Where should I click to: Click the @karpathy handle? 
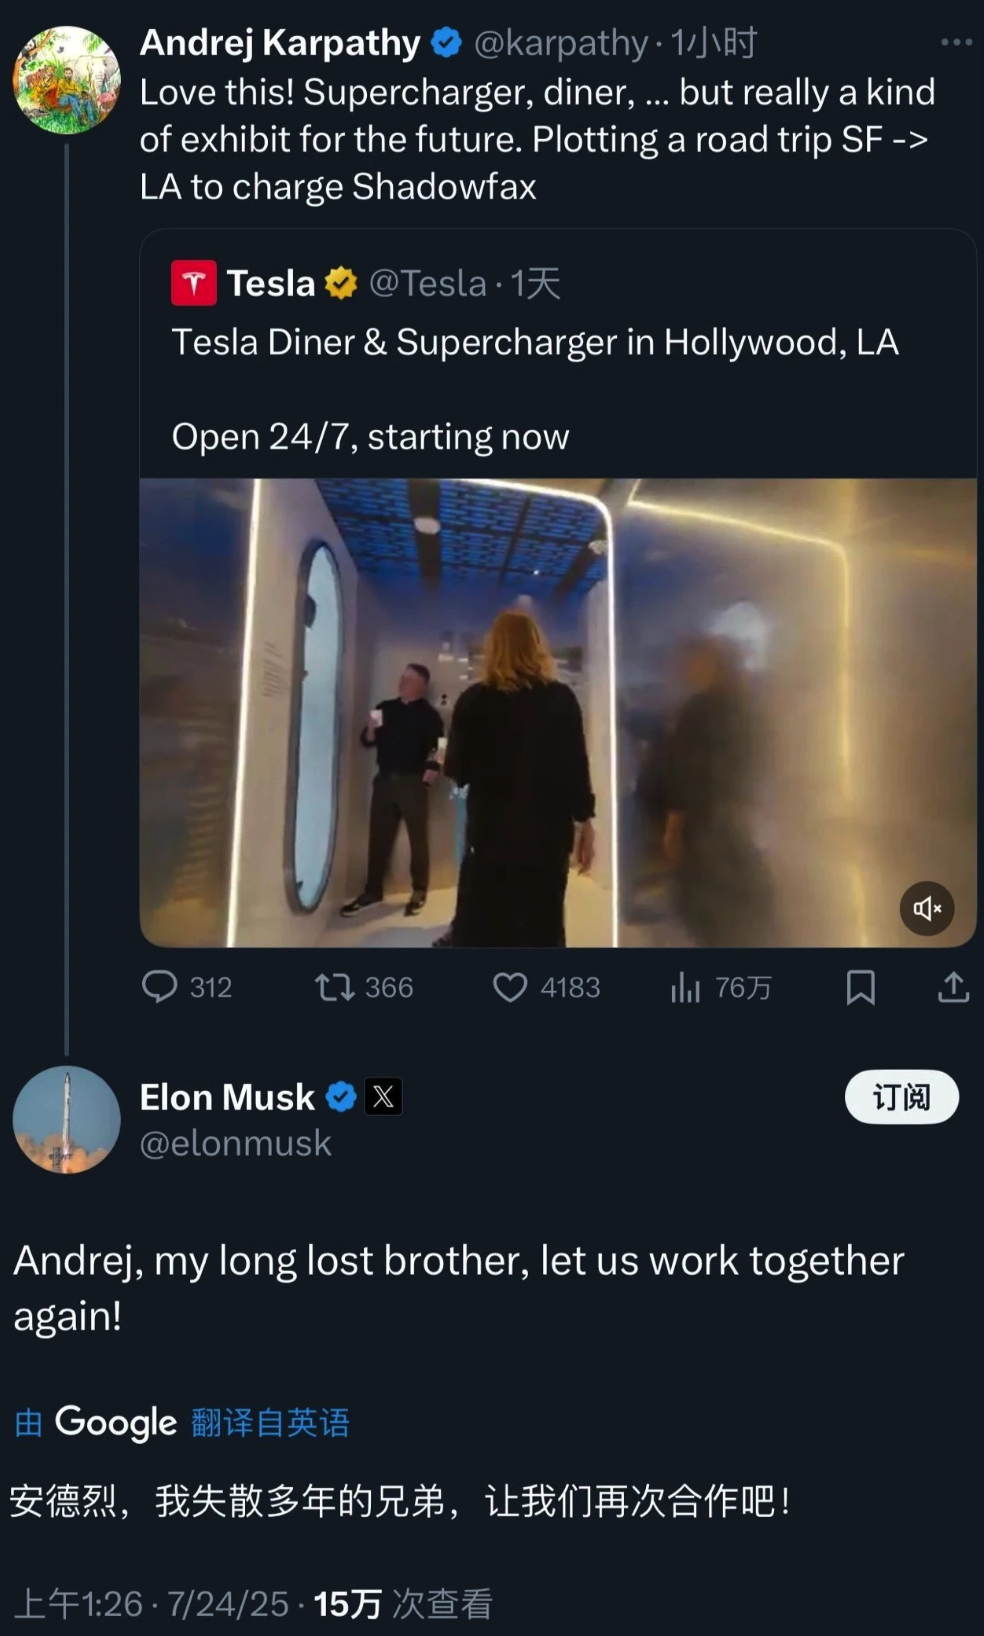[x=560, y=43]
